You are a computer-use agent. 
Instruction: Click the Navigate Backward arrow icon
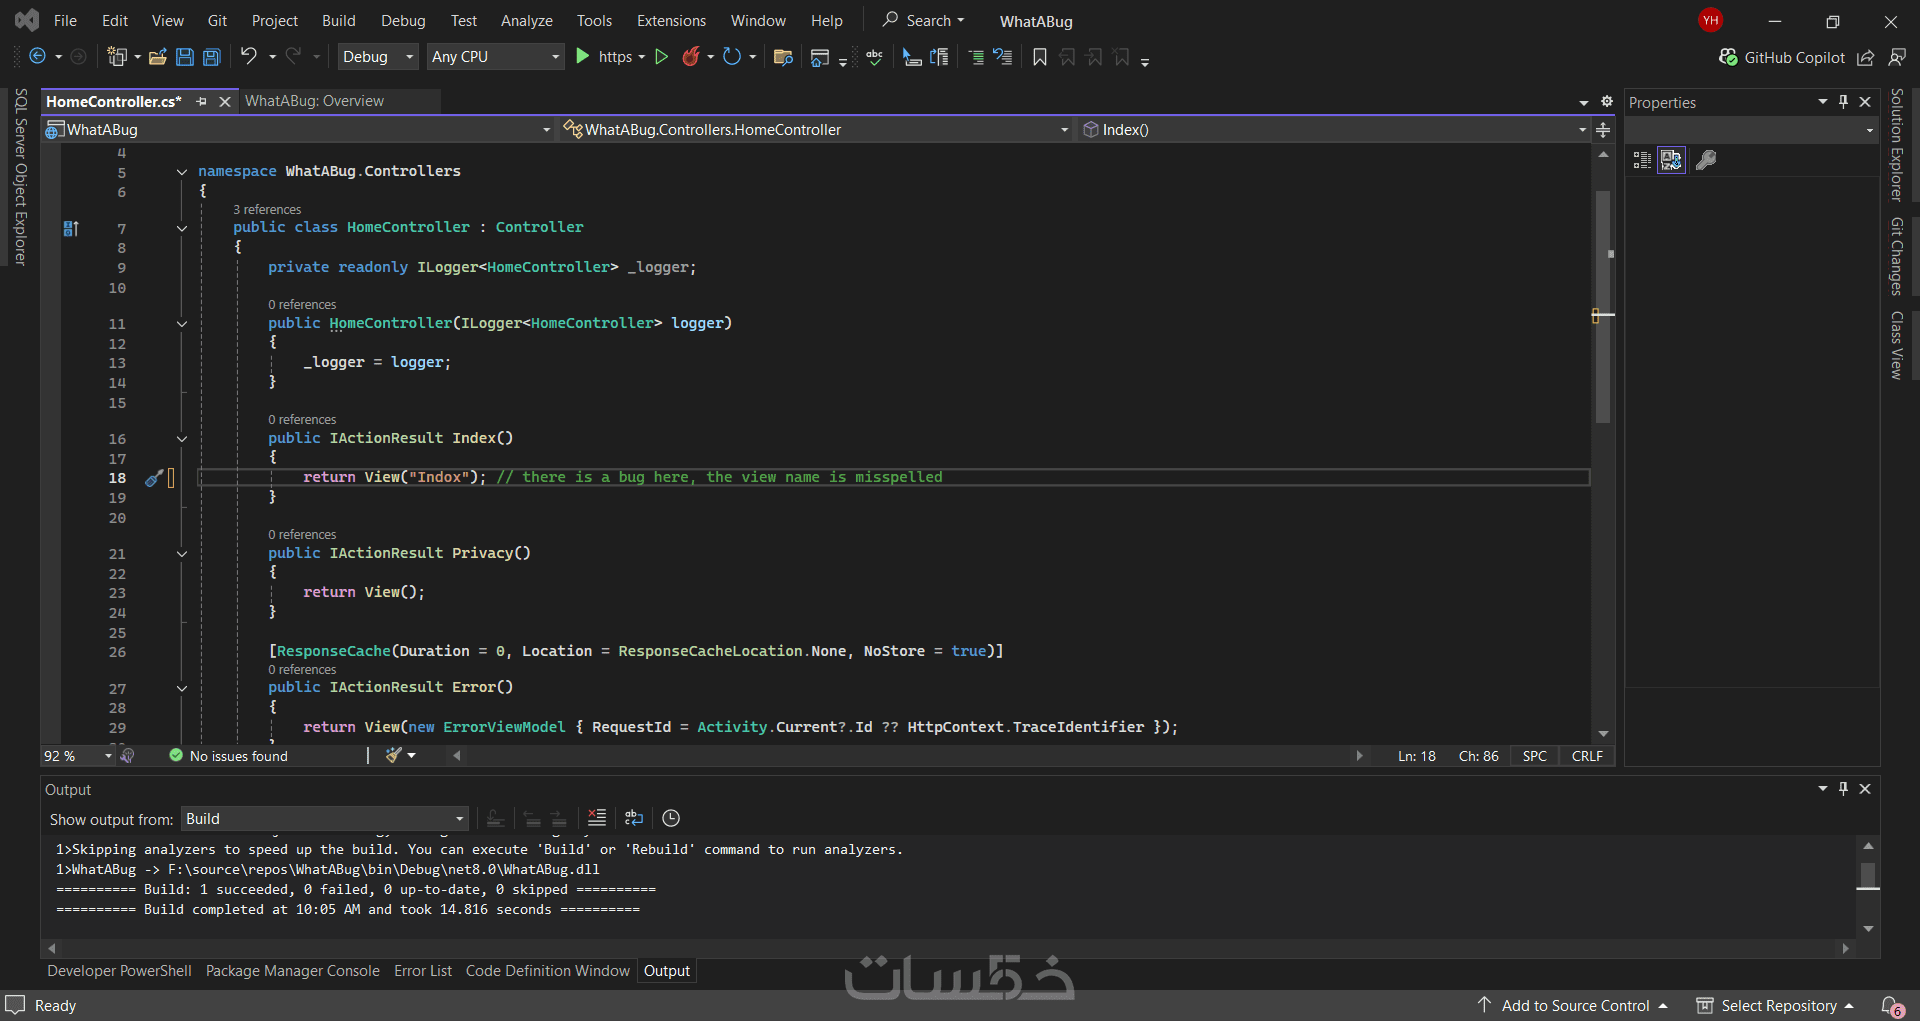point(38,57)
